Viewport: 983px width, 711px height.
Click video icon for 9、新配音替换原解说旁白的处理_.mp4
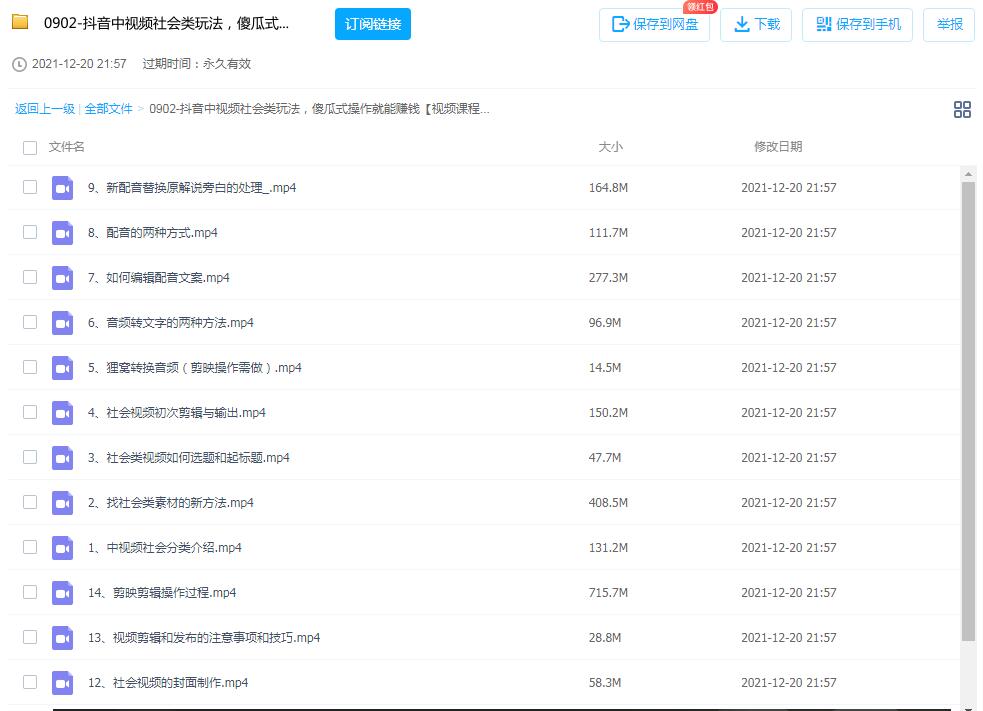click(62, 187)
